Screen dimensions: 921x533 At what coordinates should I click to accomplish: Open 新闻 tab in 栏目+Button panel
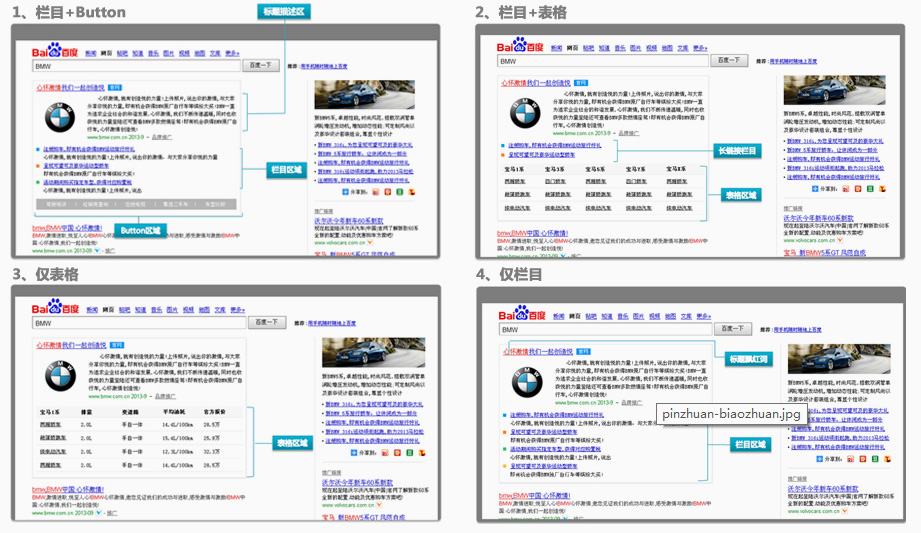coord(90,53)
